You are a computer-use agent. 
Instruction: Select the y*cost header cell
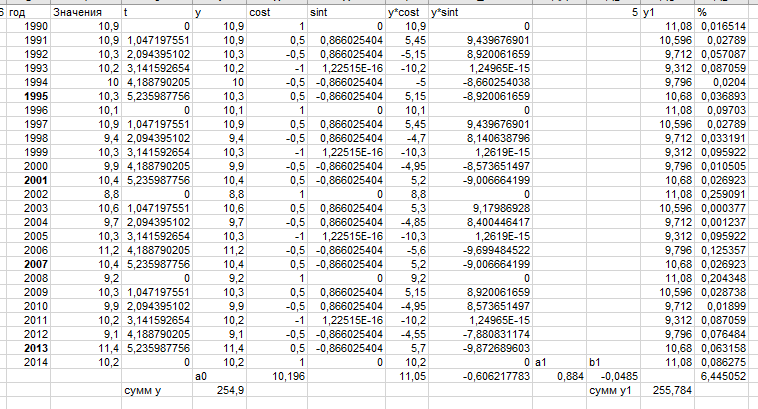[407, 12]
